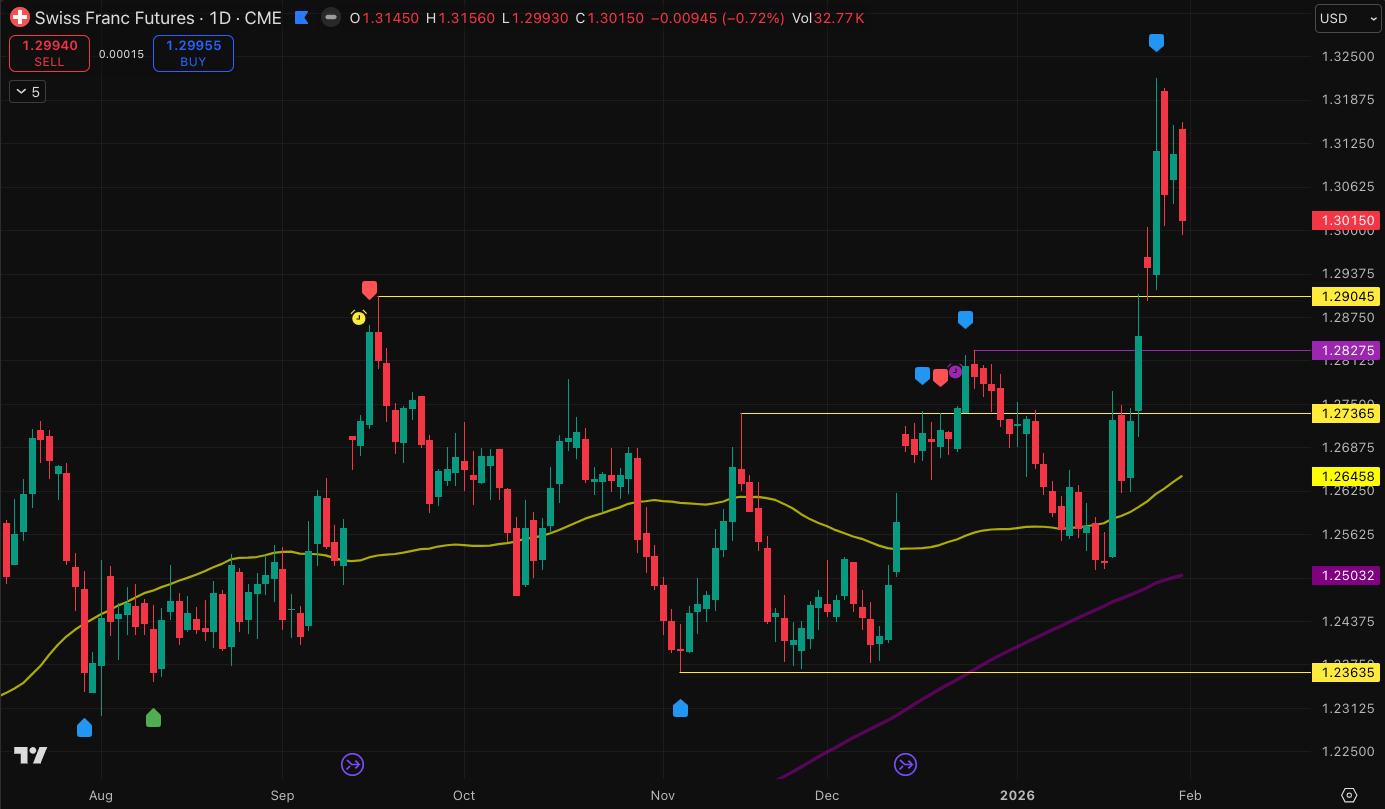Click the low price value 1.29930
This screenshot has height=809, width=1385.
(541, 18)
